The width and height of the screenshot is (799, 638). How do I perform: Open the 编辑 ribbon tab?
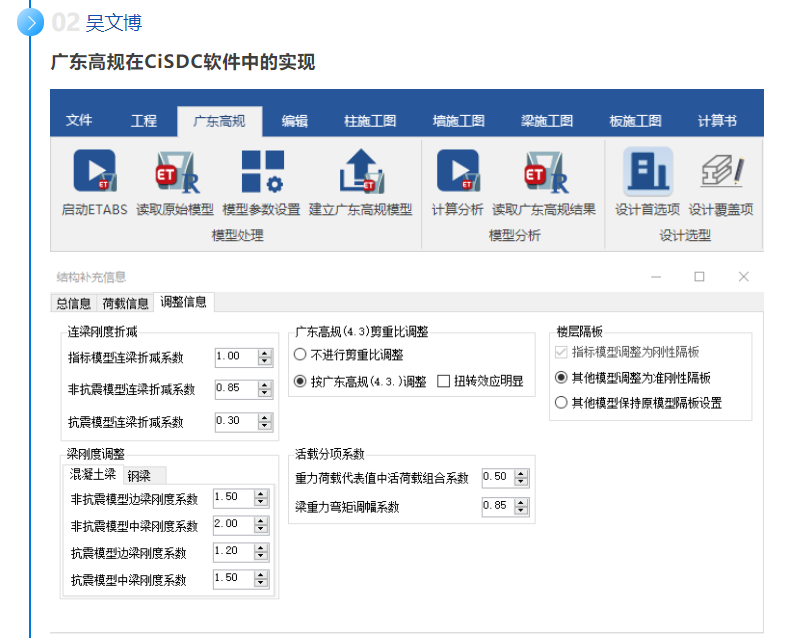click(x=295, y=121)
